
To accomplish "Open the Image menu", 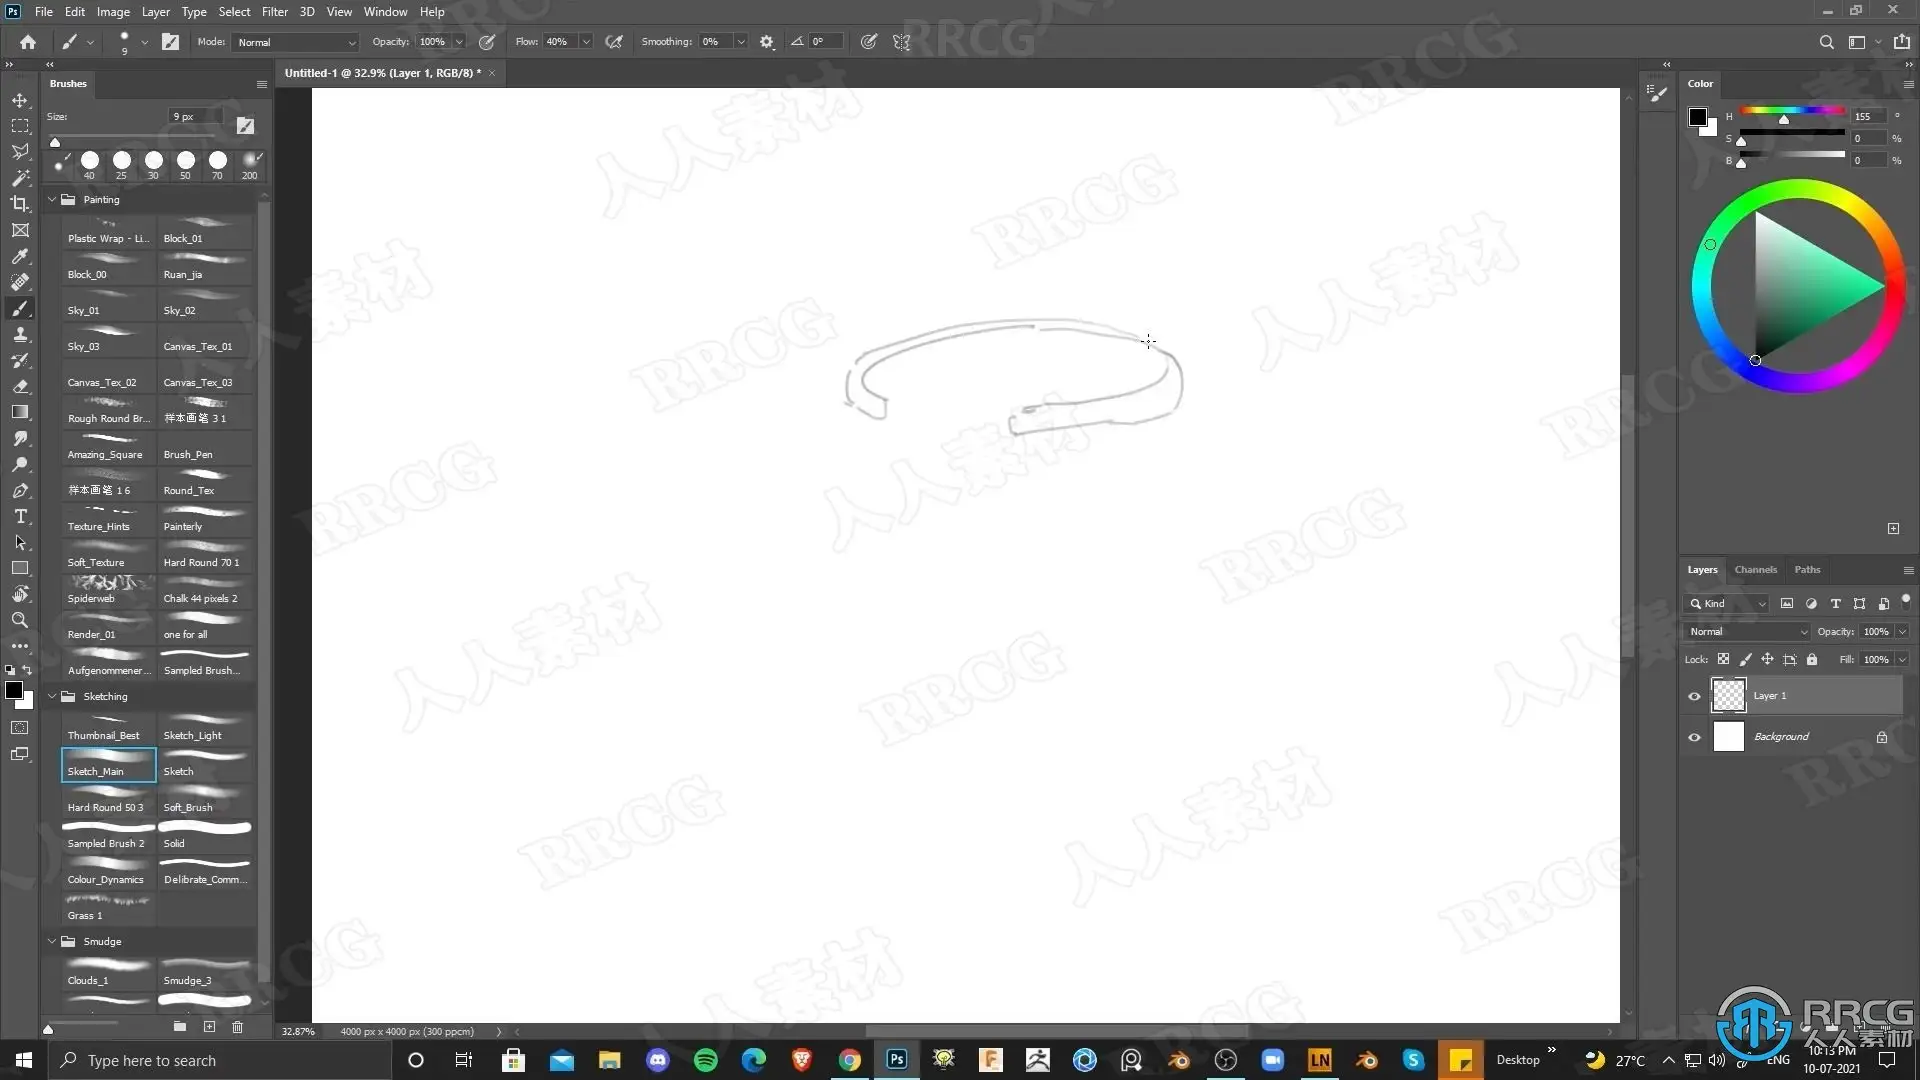I will [113, 12].
